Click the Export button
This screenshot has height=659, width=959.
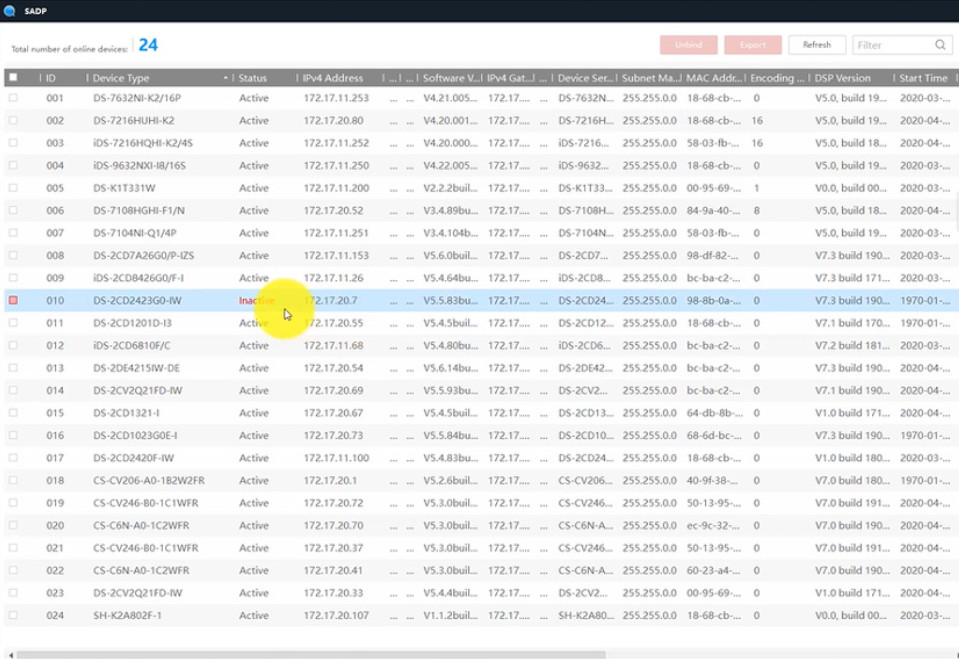tap(753, 45)
